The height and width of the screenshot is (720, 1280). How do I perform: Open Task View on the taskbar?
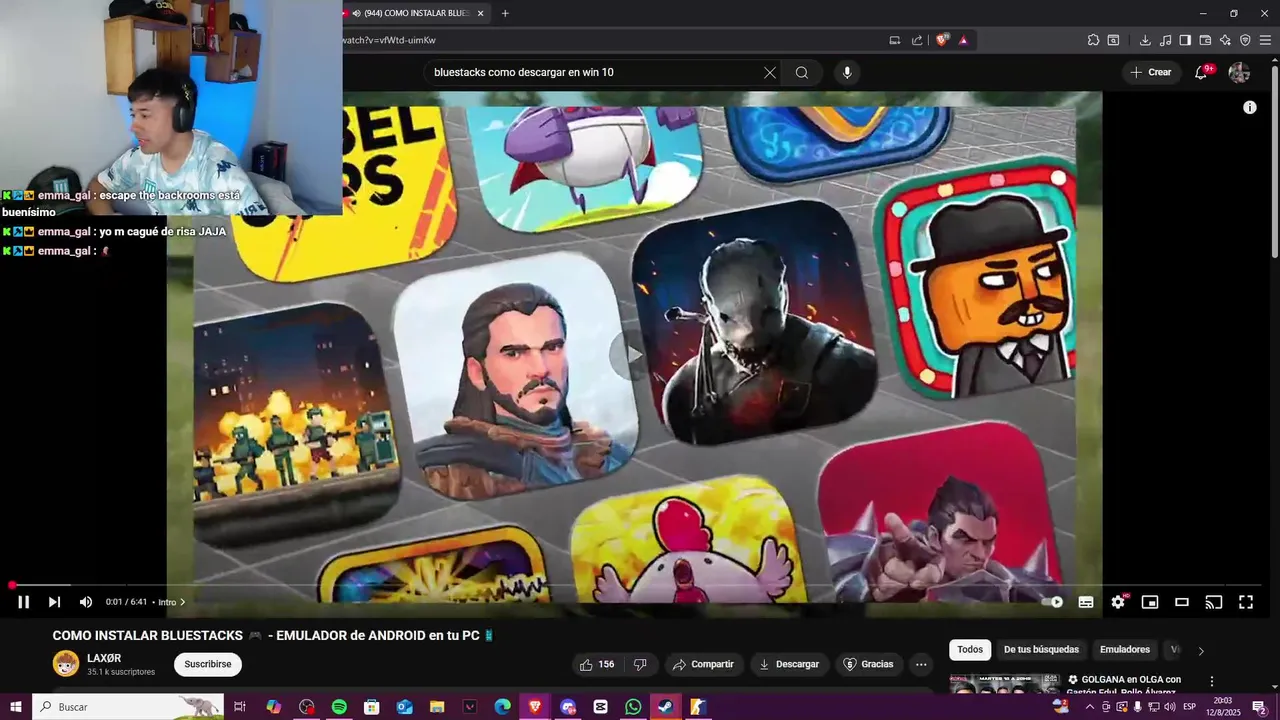tap(240, 707)
